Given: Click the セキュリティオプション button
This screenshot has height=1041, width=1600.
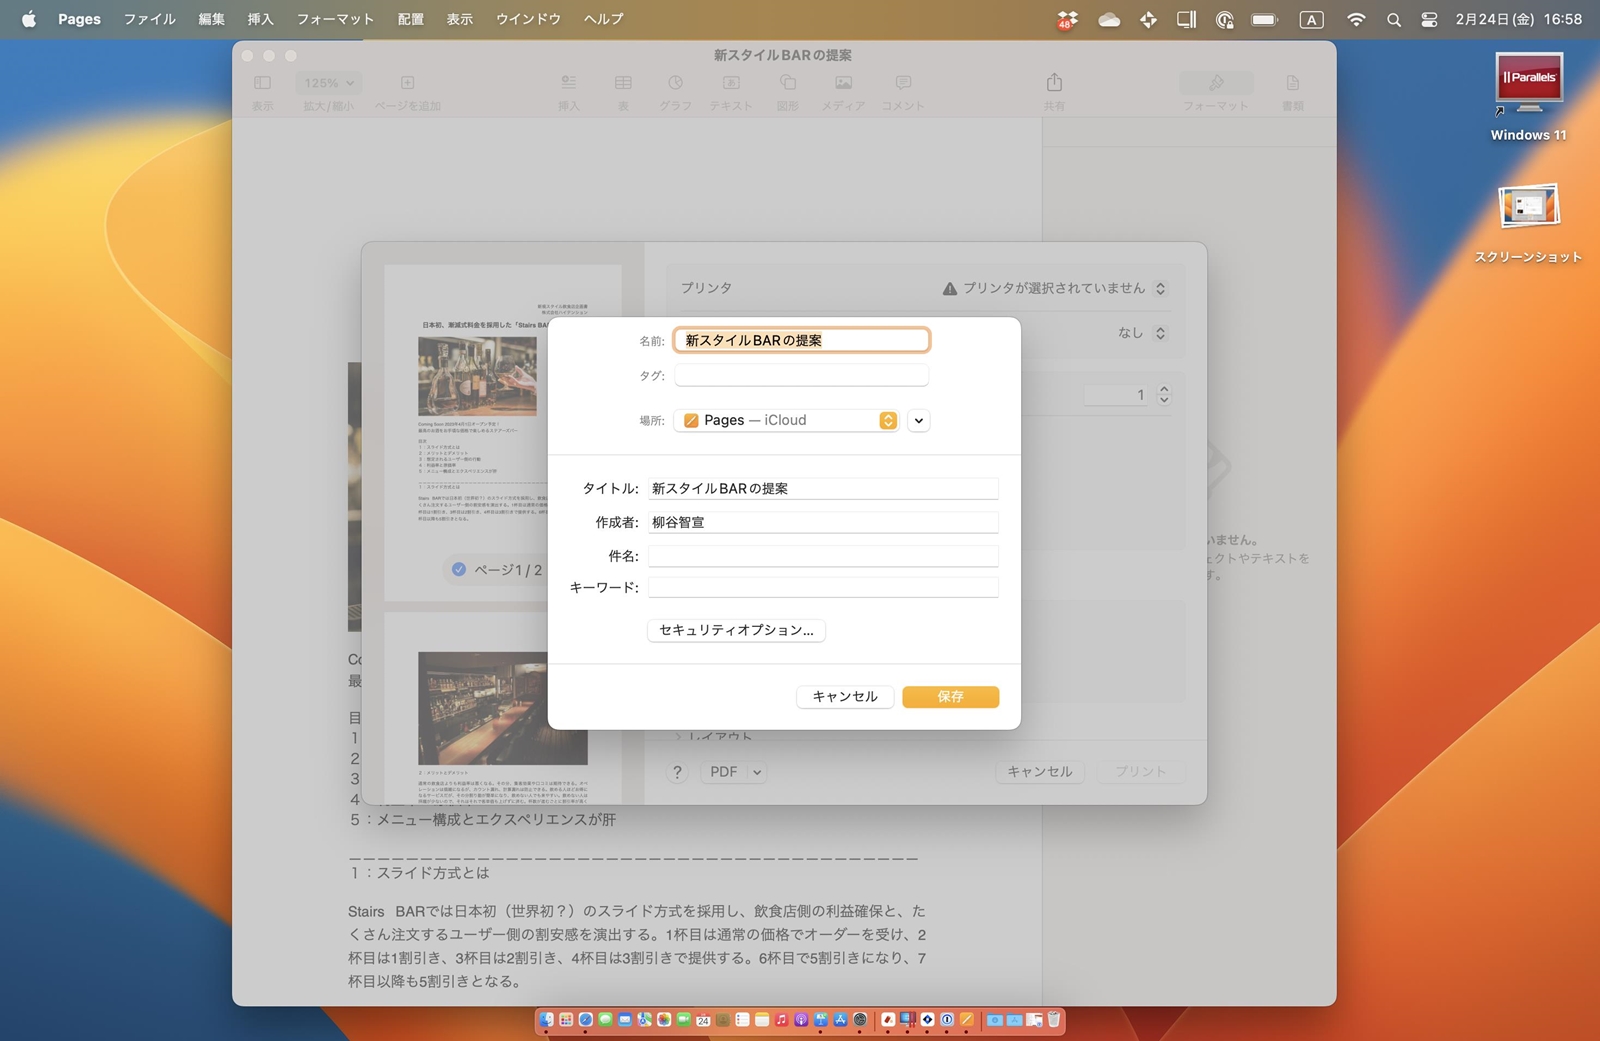Looking at the screenshot, I should click(x=735, y=630).
